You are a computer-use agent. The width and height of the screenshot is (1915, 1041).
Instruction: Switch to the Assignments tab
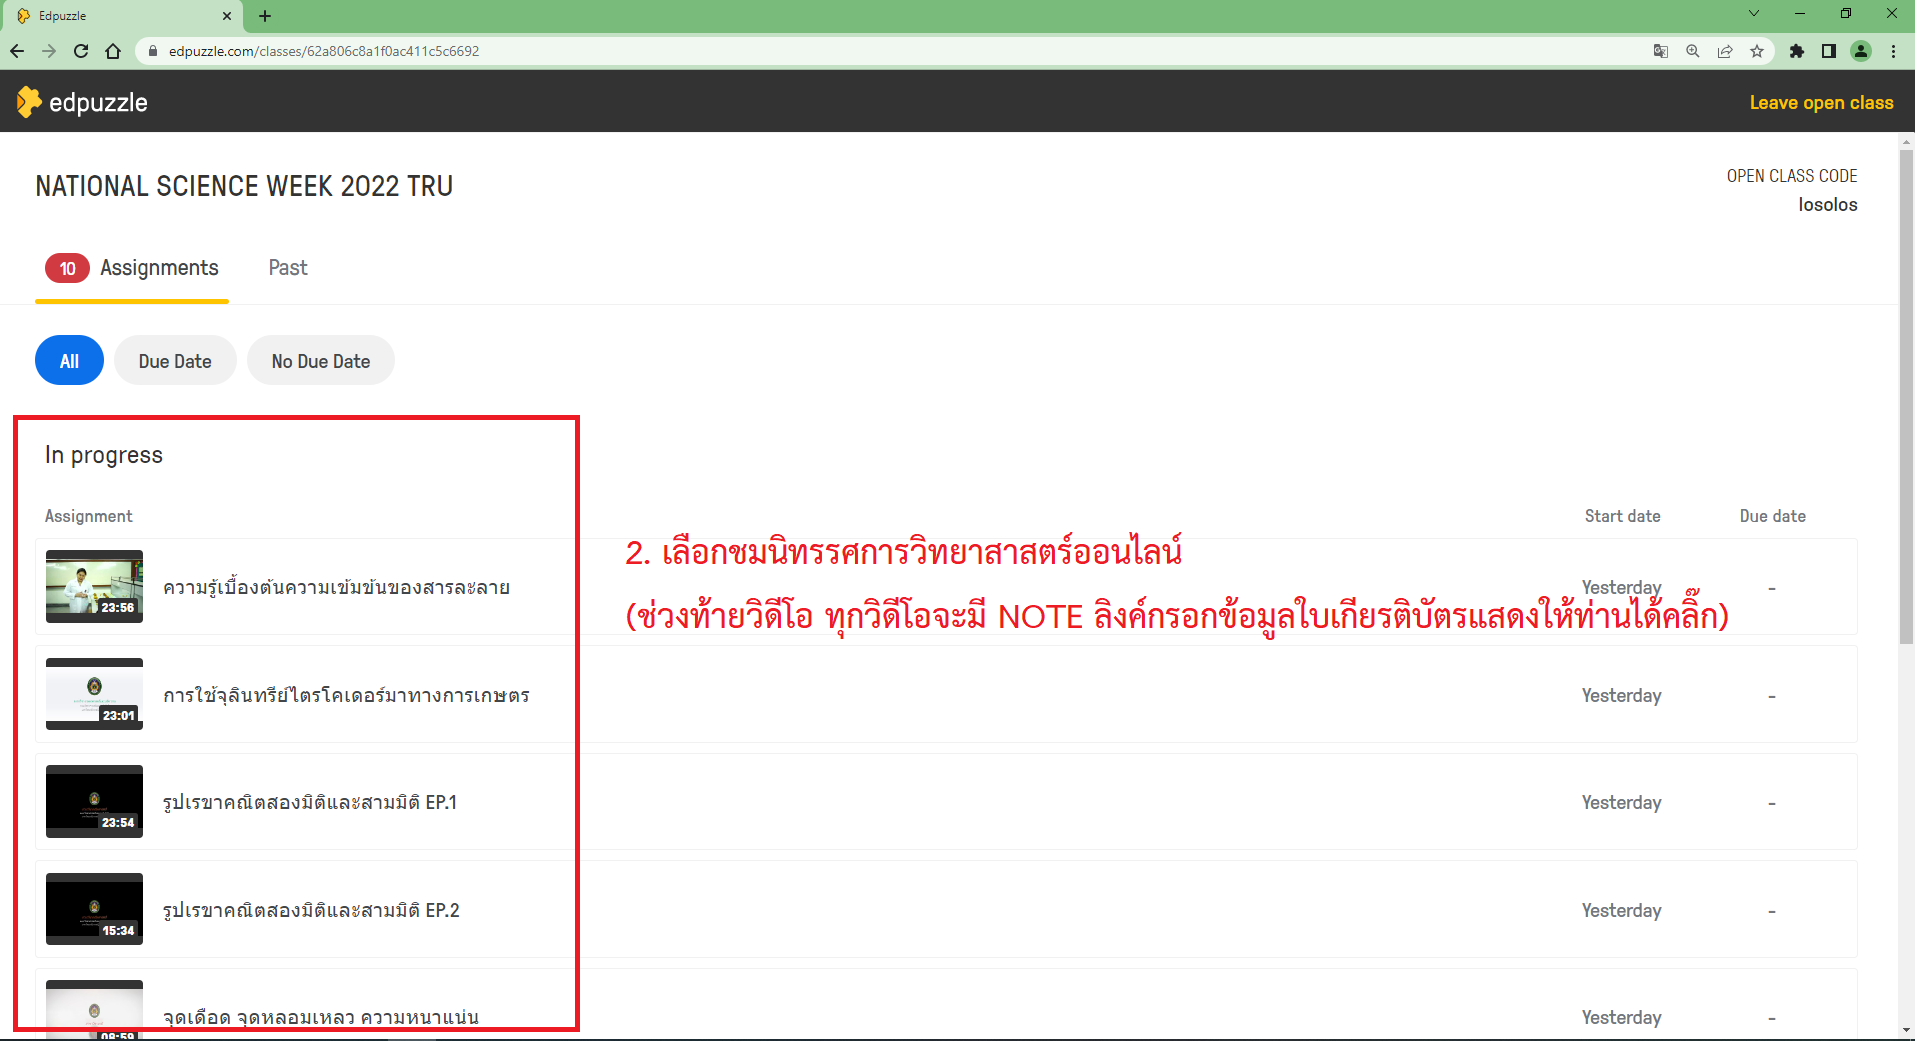coord(132,268)
